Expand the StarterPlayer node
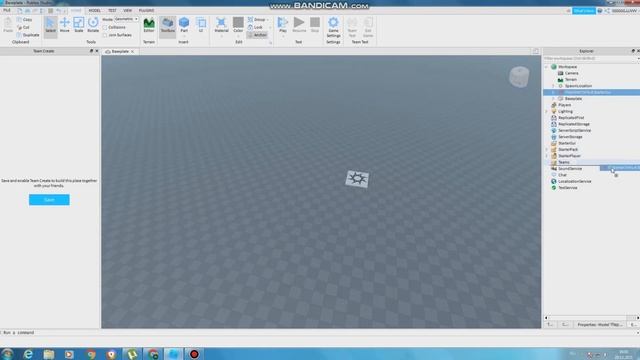The image size is (640, 360). (547, 156)
